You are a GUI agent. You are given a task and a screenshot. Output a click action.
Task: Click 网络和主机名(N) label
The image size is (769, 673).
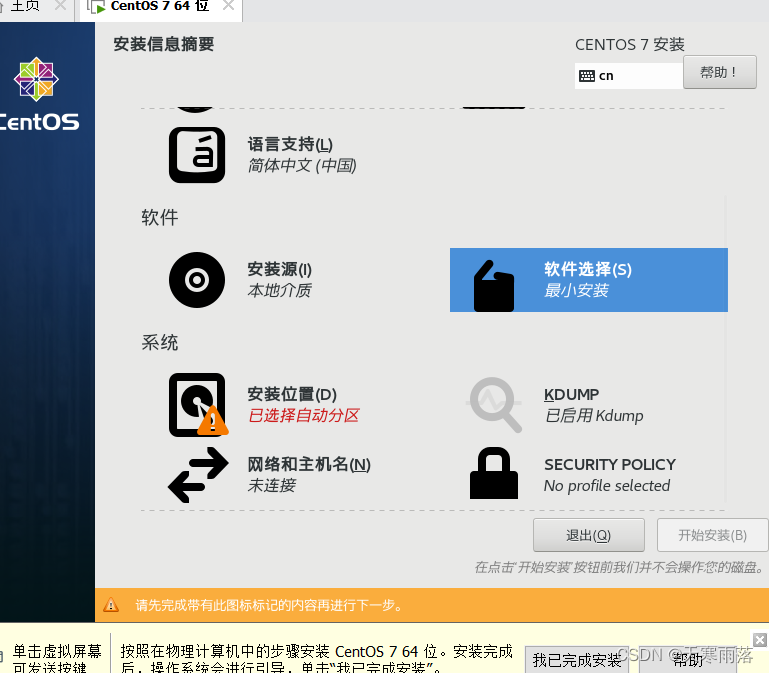click(309, 465)
